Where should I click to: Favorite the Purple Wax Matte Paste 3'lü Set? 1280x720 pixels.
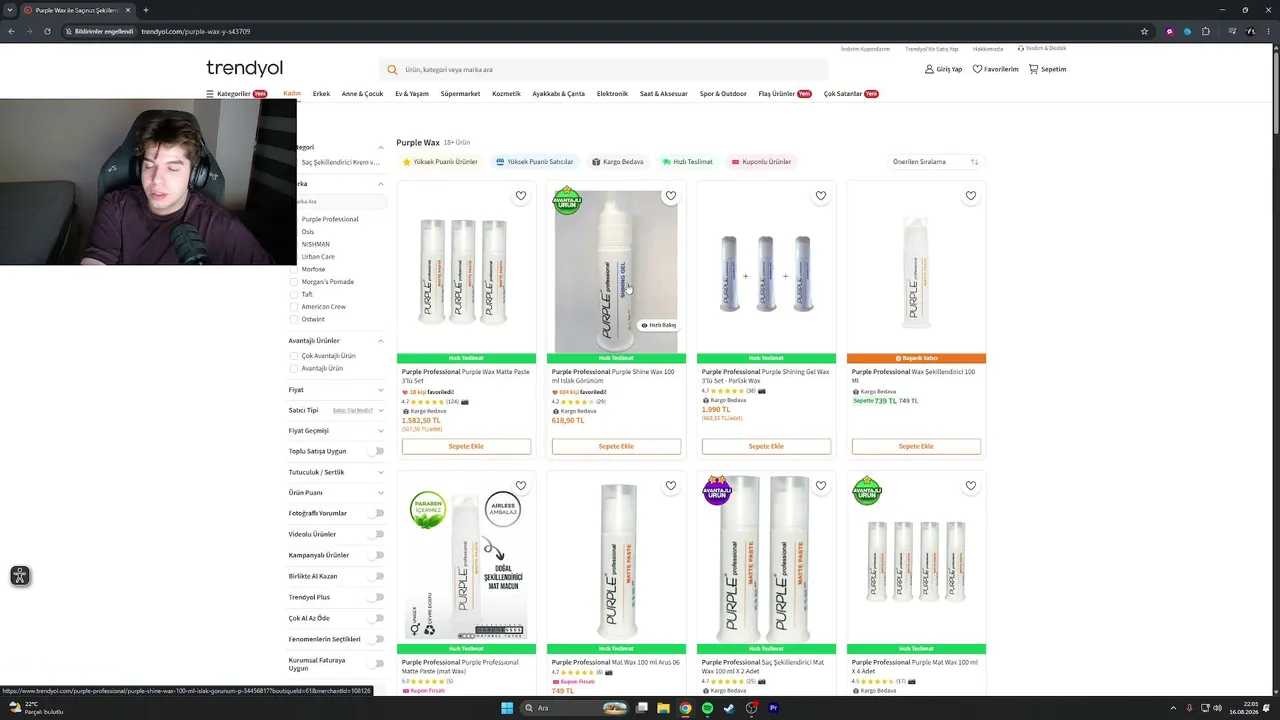pos(521,196)
